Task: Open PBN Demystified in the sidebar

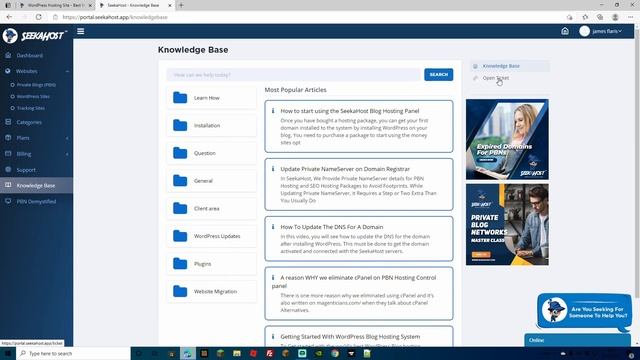Action: pyautogui.click(x=36, y=201)
